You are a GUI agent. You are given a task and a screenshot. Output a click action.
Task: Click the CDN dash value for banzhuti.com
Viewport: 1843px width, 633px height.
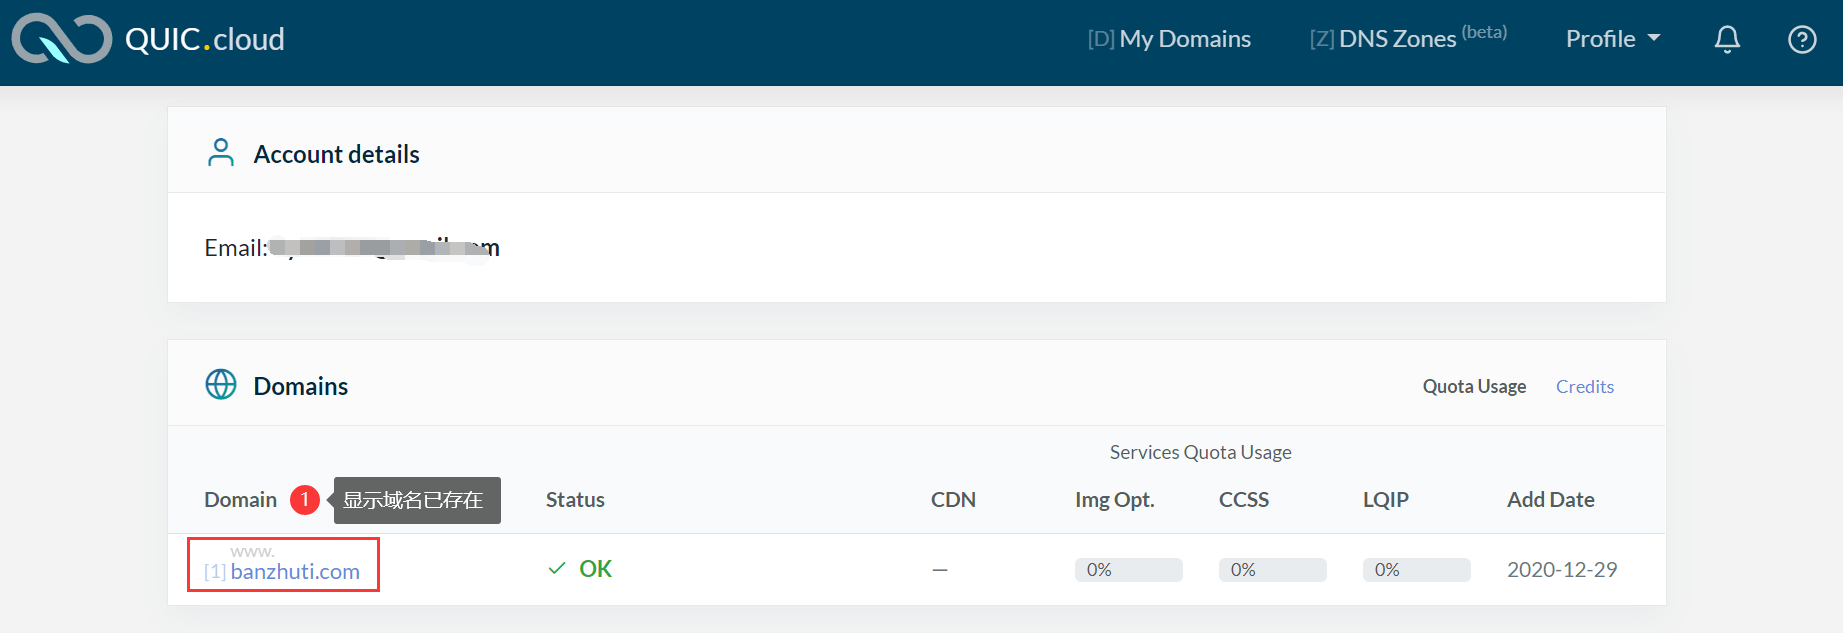[940, 570]
